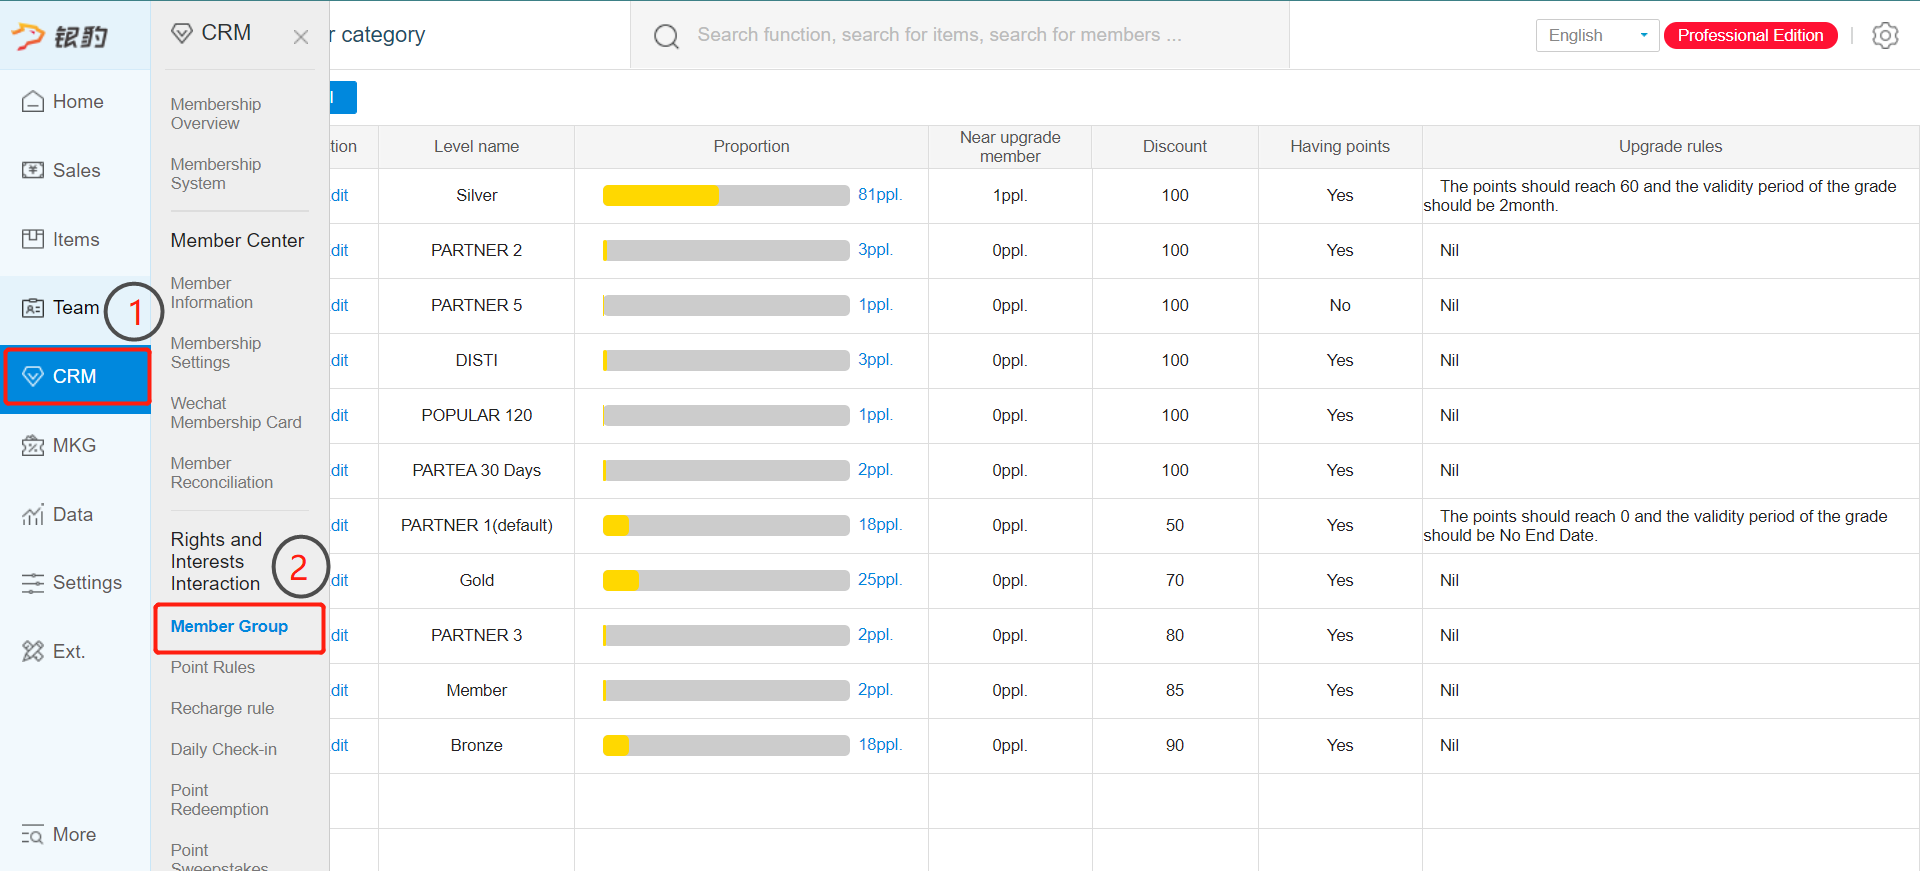Click the Proportion column header
This screenshot has height=871, width=1920.
[751, 147]
